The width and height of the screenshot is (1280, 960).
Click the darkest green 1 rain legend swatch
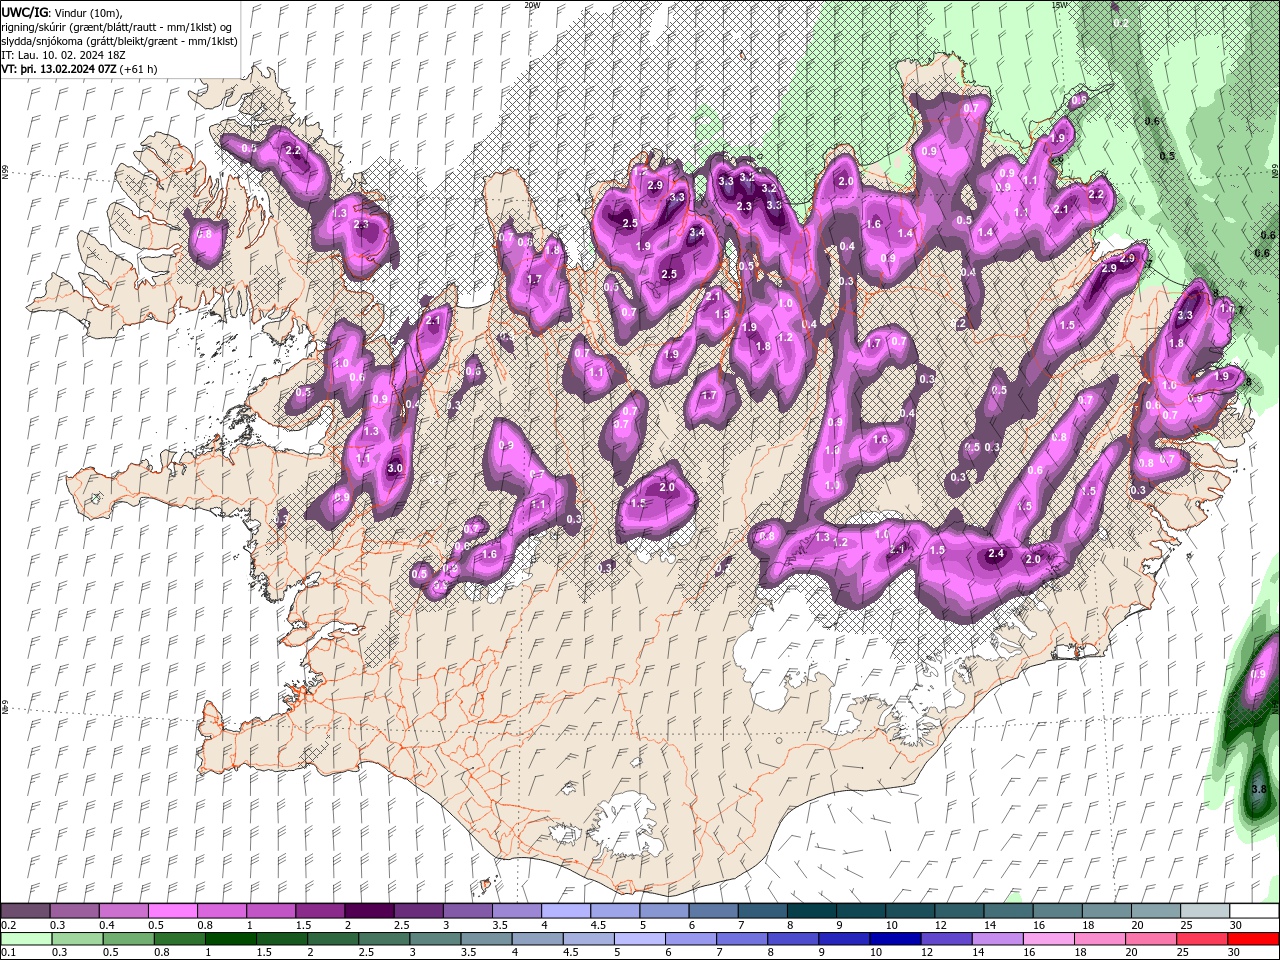pyautogui.click(x=231, y=939)
